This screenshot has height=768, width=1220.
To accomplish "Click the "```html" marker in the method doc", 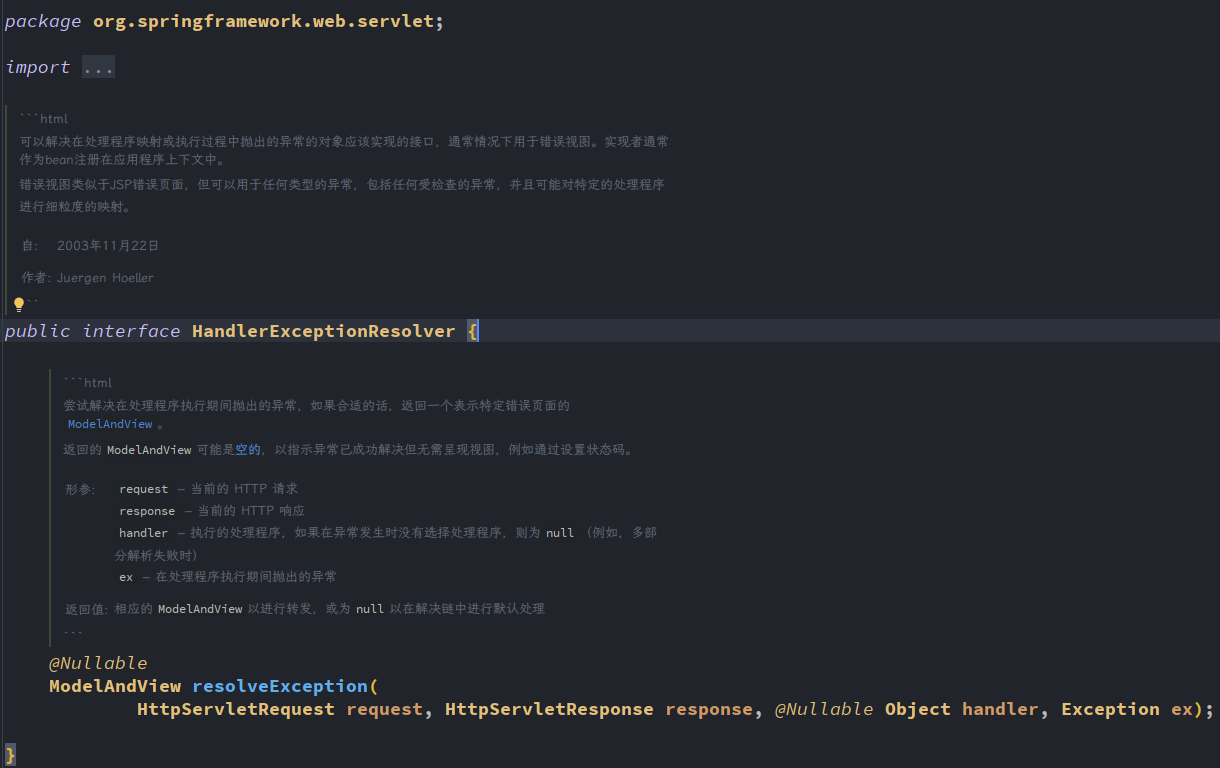I will (88, 383).
